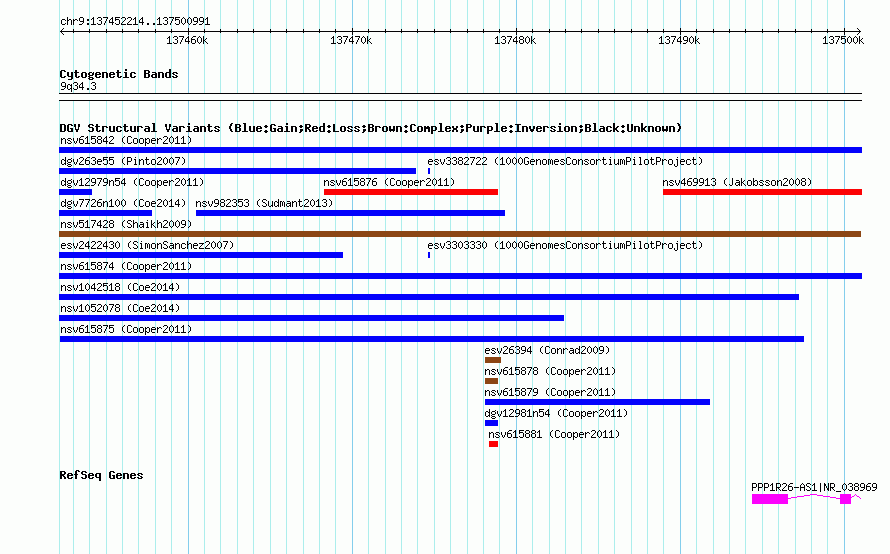890x554 pixels.
Task: Click the PPP1R26-AS1|NR_038969 gene label
Action: [814, 487]
